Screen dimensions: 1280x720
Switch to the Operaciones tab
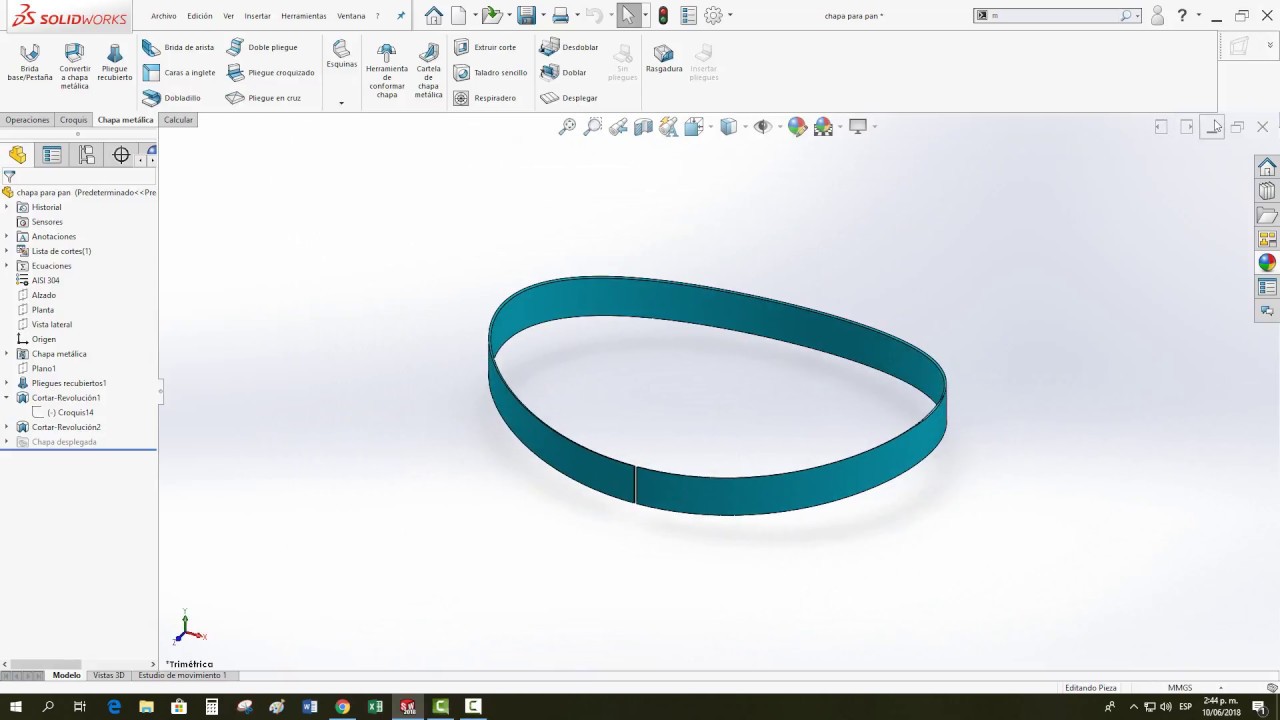[x=27, y=120]
